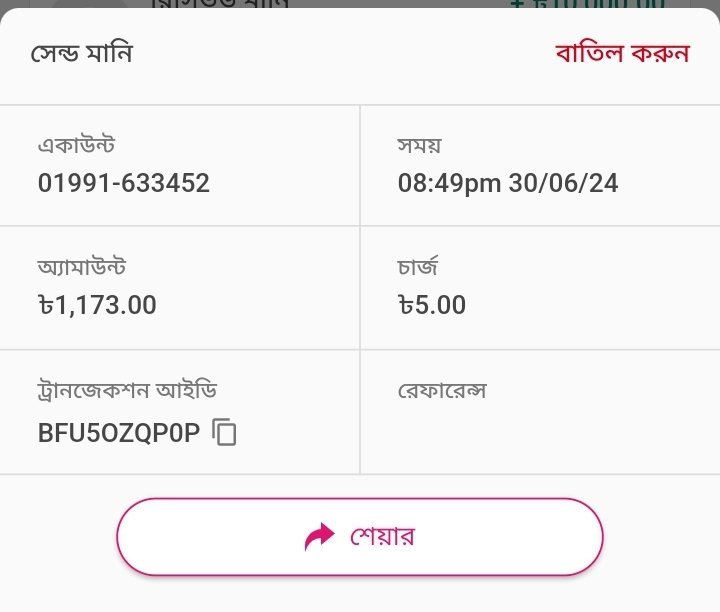Copy the transaction ID with copy icon
The width and height of the screenshot is (720, 612).
(225, 433)
